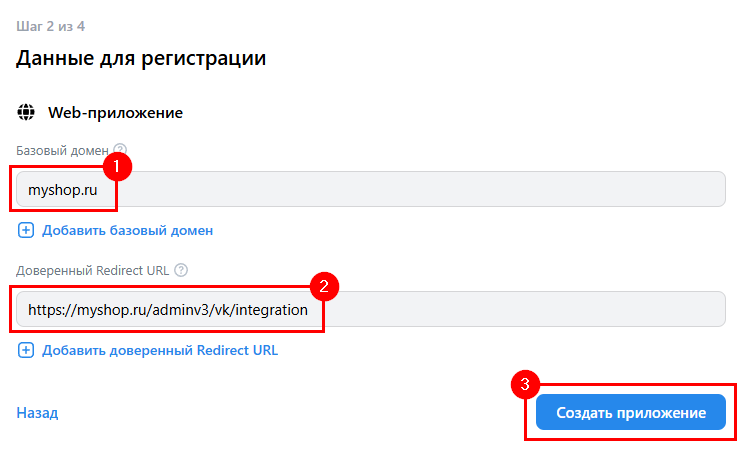Screen dimensions: 740x475
Task: Click the Данные для регистрации heading
Action: coord(141,58)
